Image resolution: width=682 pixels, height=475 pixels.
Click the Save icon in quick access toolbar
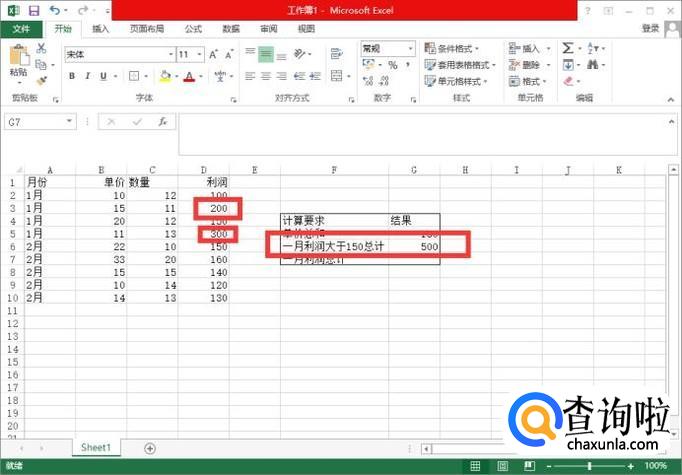[x=33, y=10]
